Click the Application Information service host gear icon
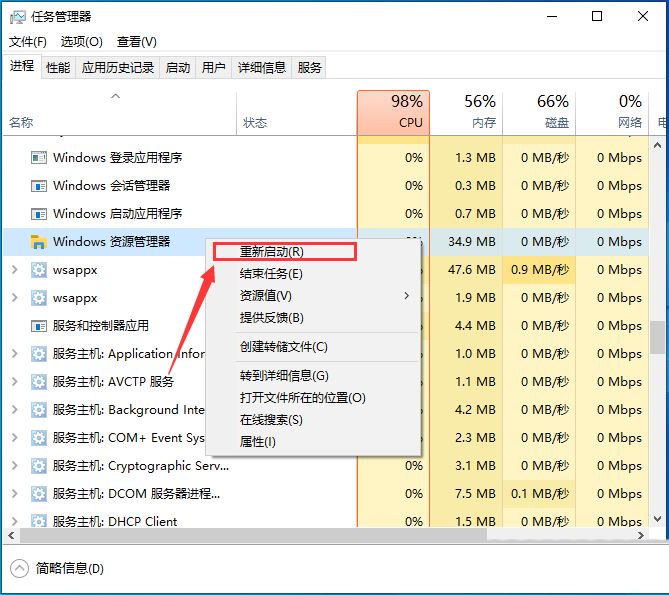Viewport: 669px width, 595px height. pyautogui.click(x=39, y=354)
